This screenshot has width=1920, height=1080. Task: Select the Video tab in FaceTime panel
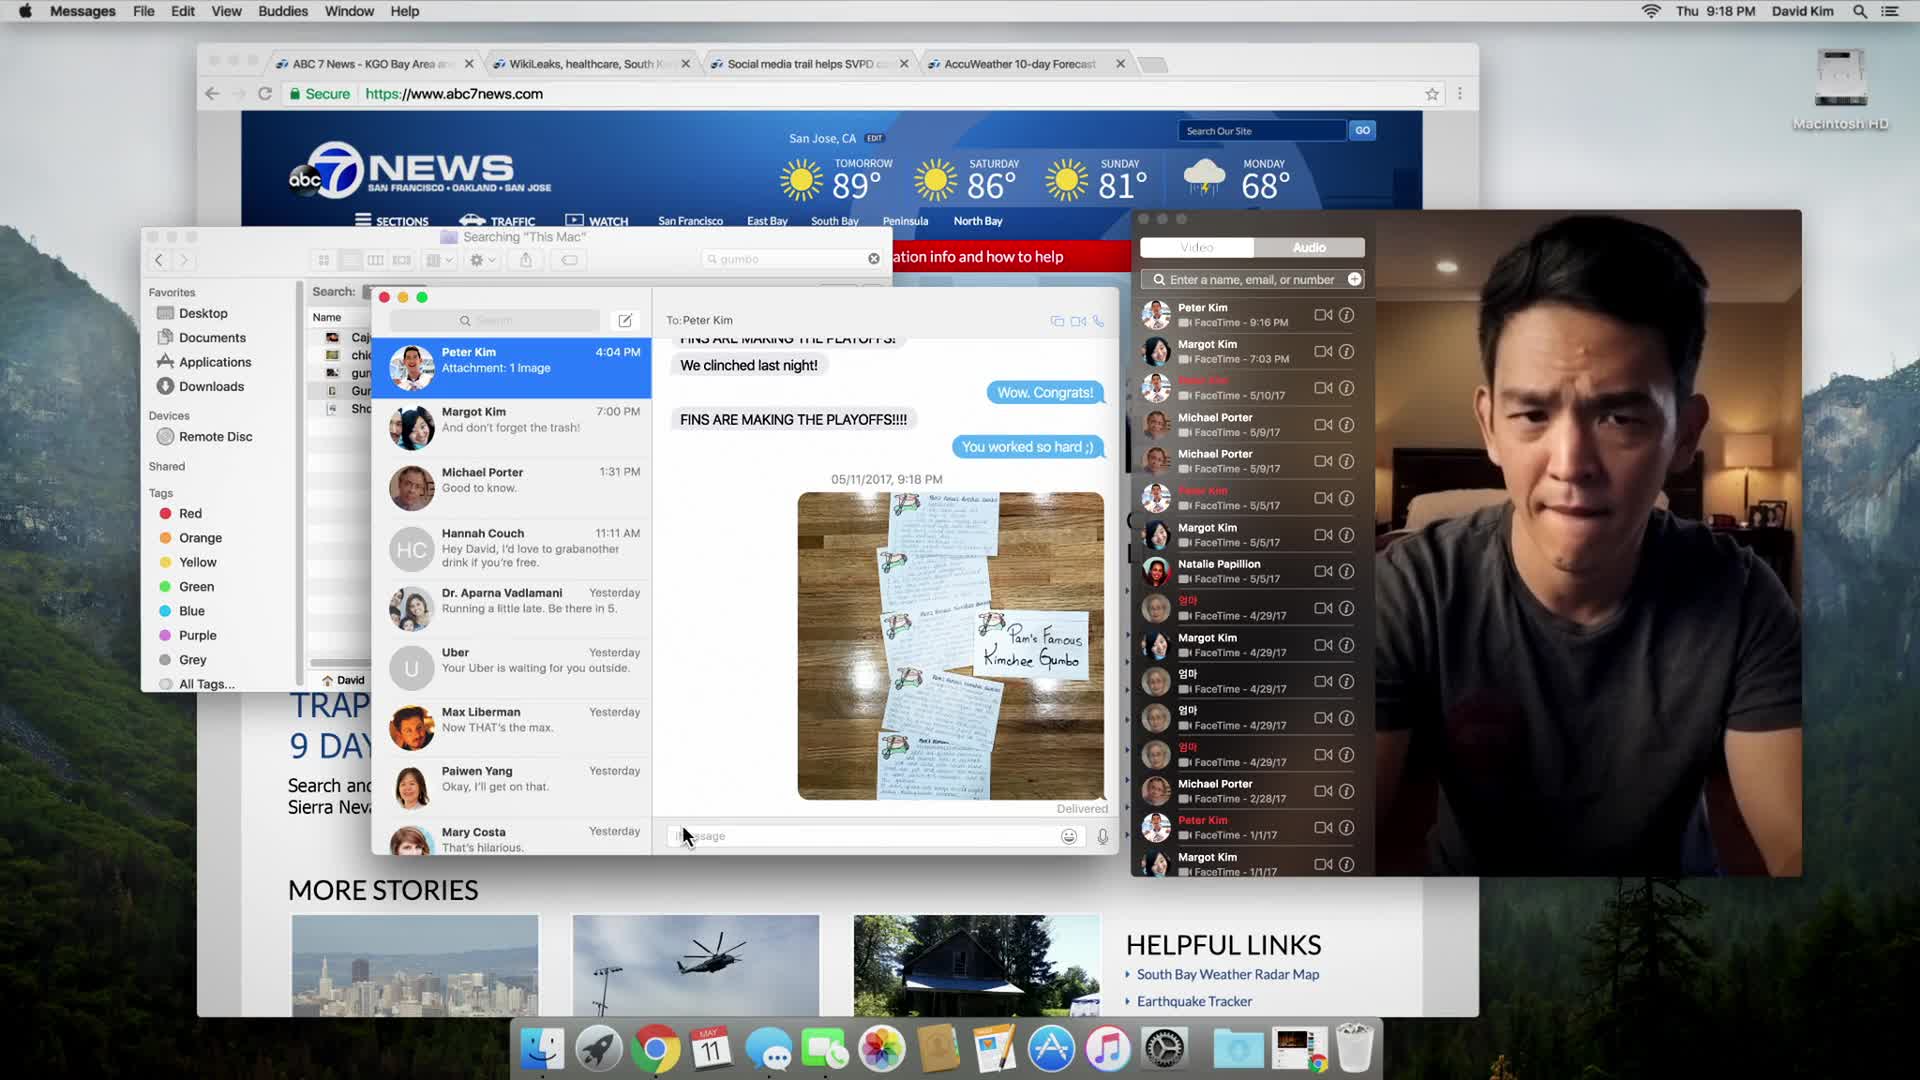click(1196, 248)
